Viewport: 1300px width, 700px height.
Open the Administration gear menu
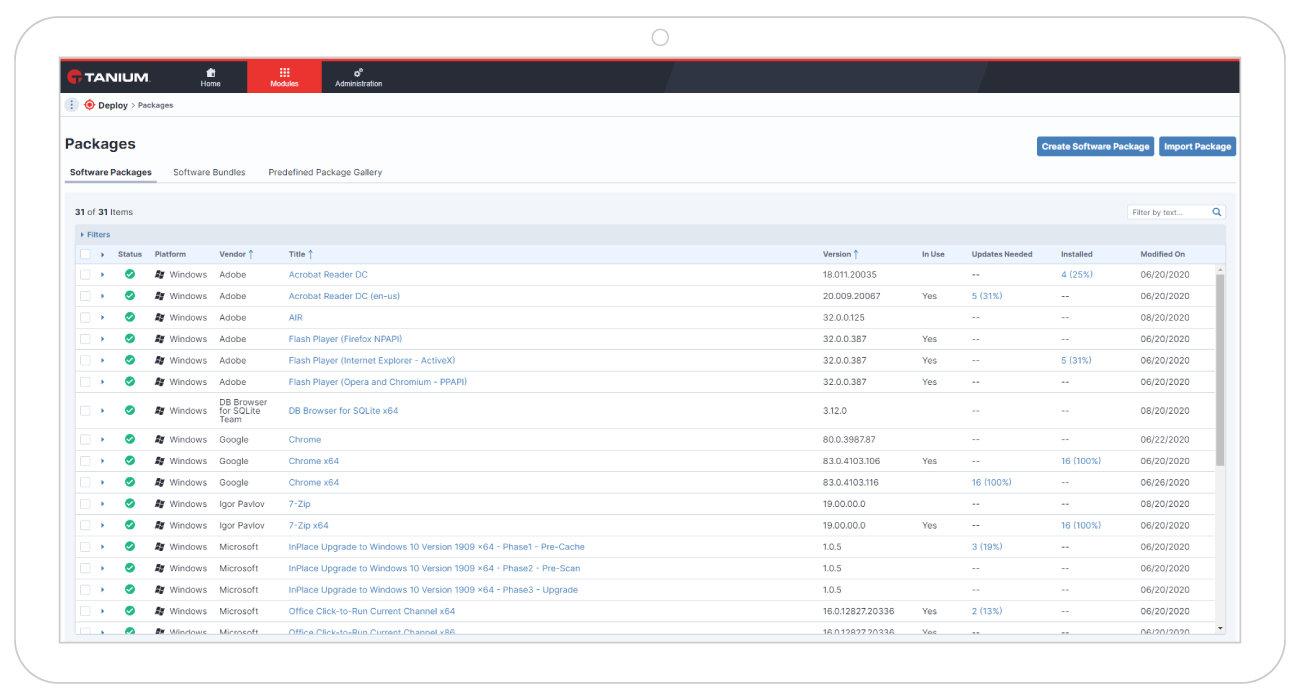coord(358,73)
